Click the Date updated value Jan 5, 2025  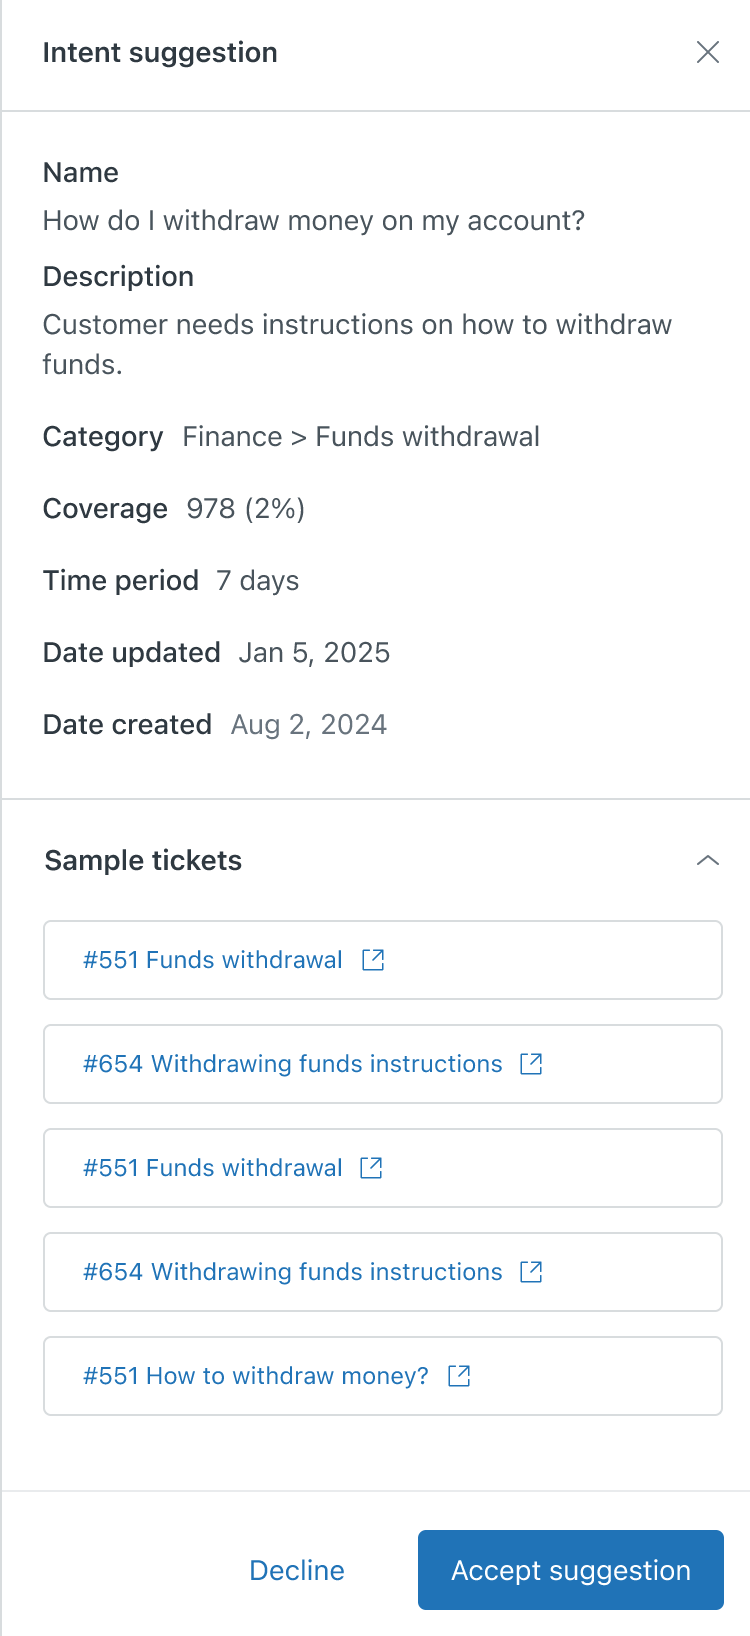point(314,653)
